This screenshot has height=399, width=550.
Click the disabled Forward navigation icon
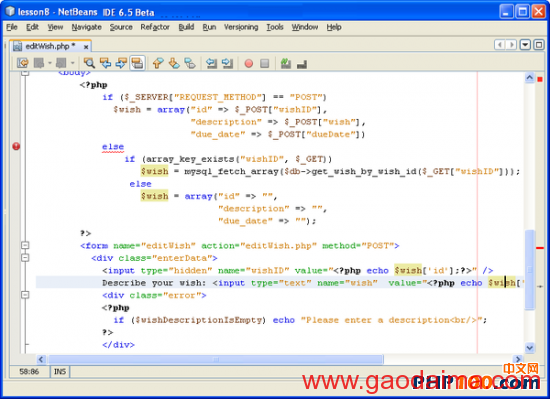coord(61,63)
